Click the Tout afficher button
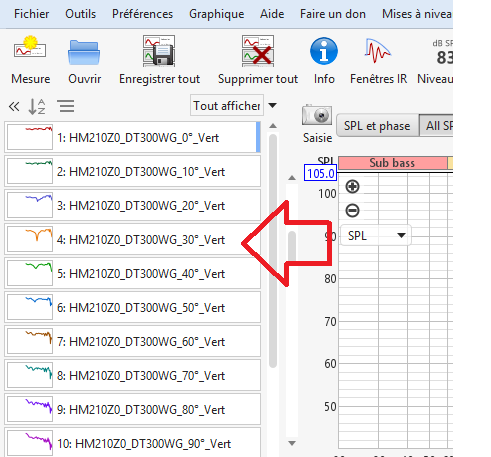This screenshot has width=491, height=457. coord(227,106)
